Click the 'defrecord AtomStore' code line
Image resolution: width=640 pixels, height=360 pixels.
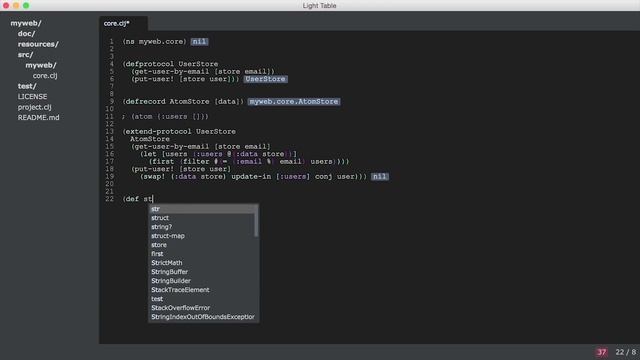[x=183, y=102]
